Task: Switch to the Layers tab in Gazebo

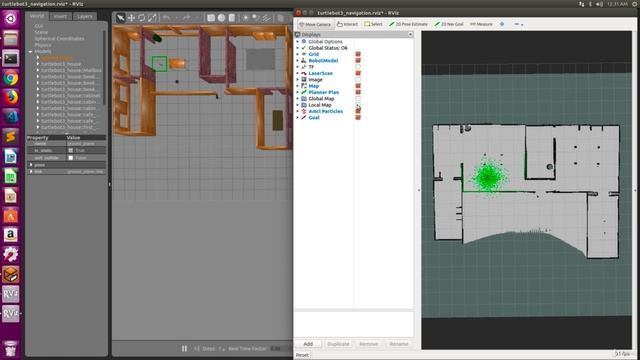Action: (84, 16)
